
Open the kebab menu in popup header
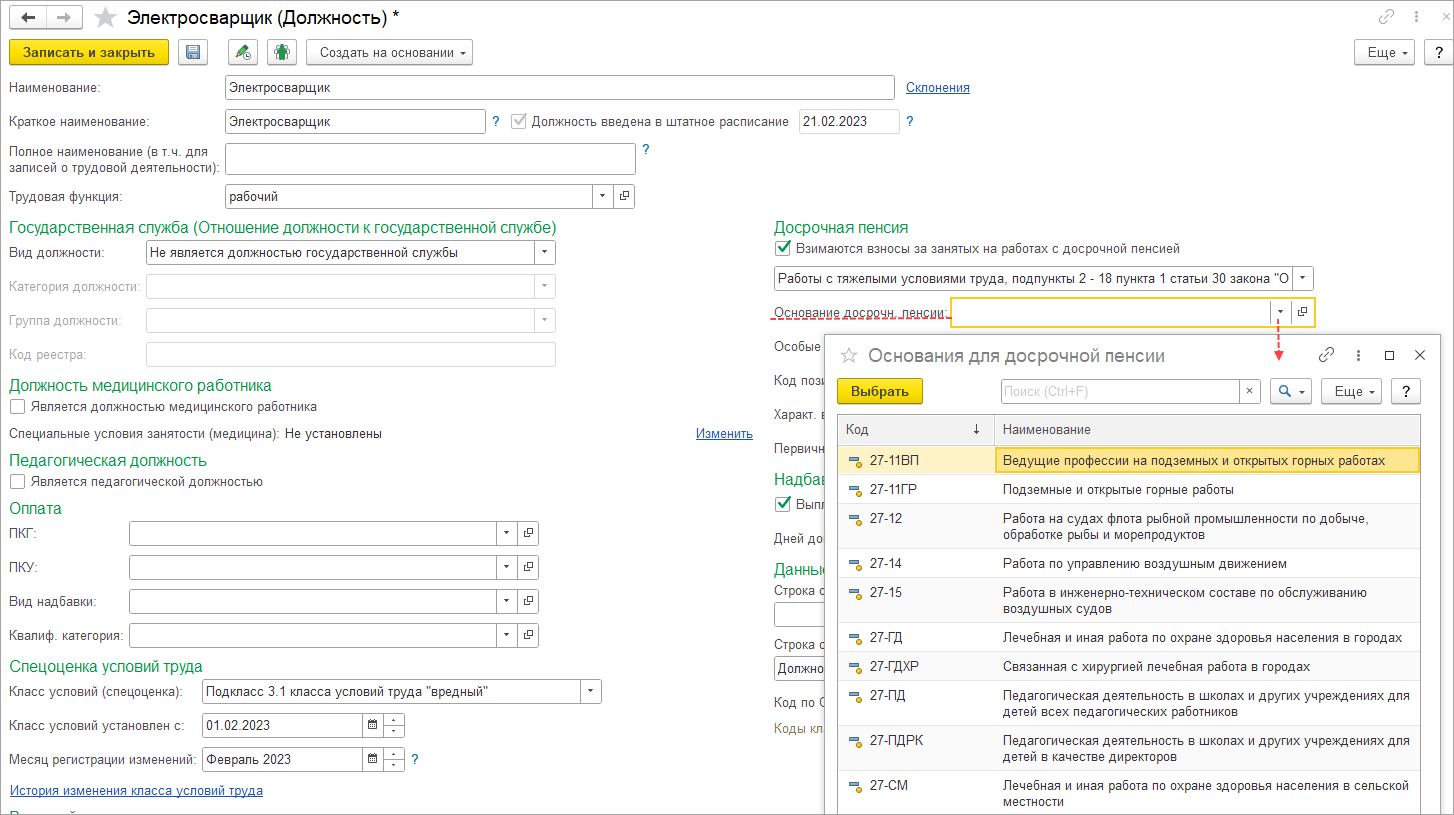[x=1358, y=355]
